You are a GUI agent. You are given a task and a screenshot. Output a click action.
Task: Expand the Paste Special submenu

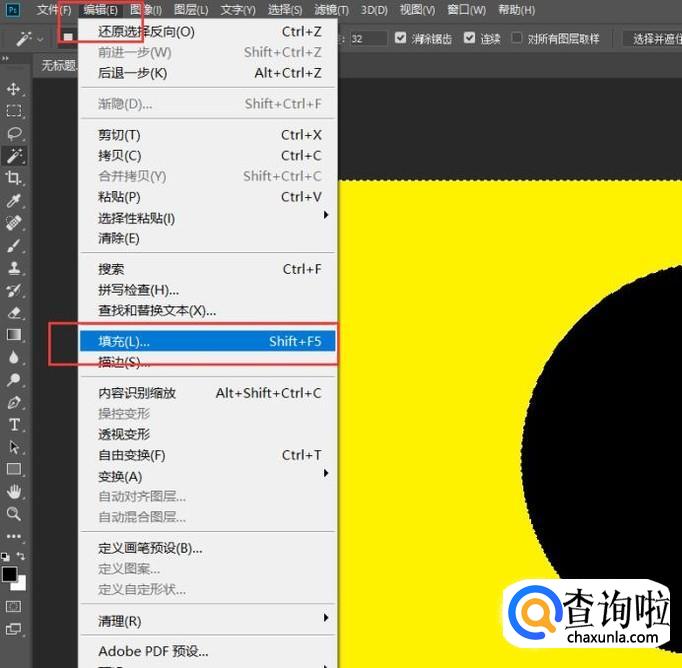pyautogui.click(x=325, y=215)
